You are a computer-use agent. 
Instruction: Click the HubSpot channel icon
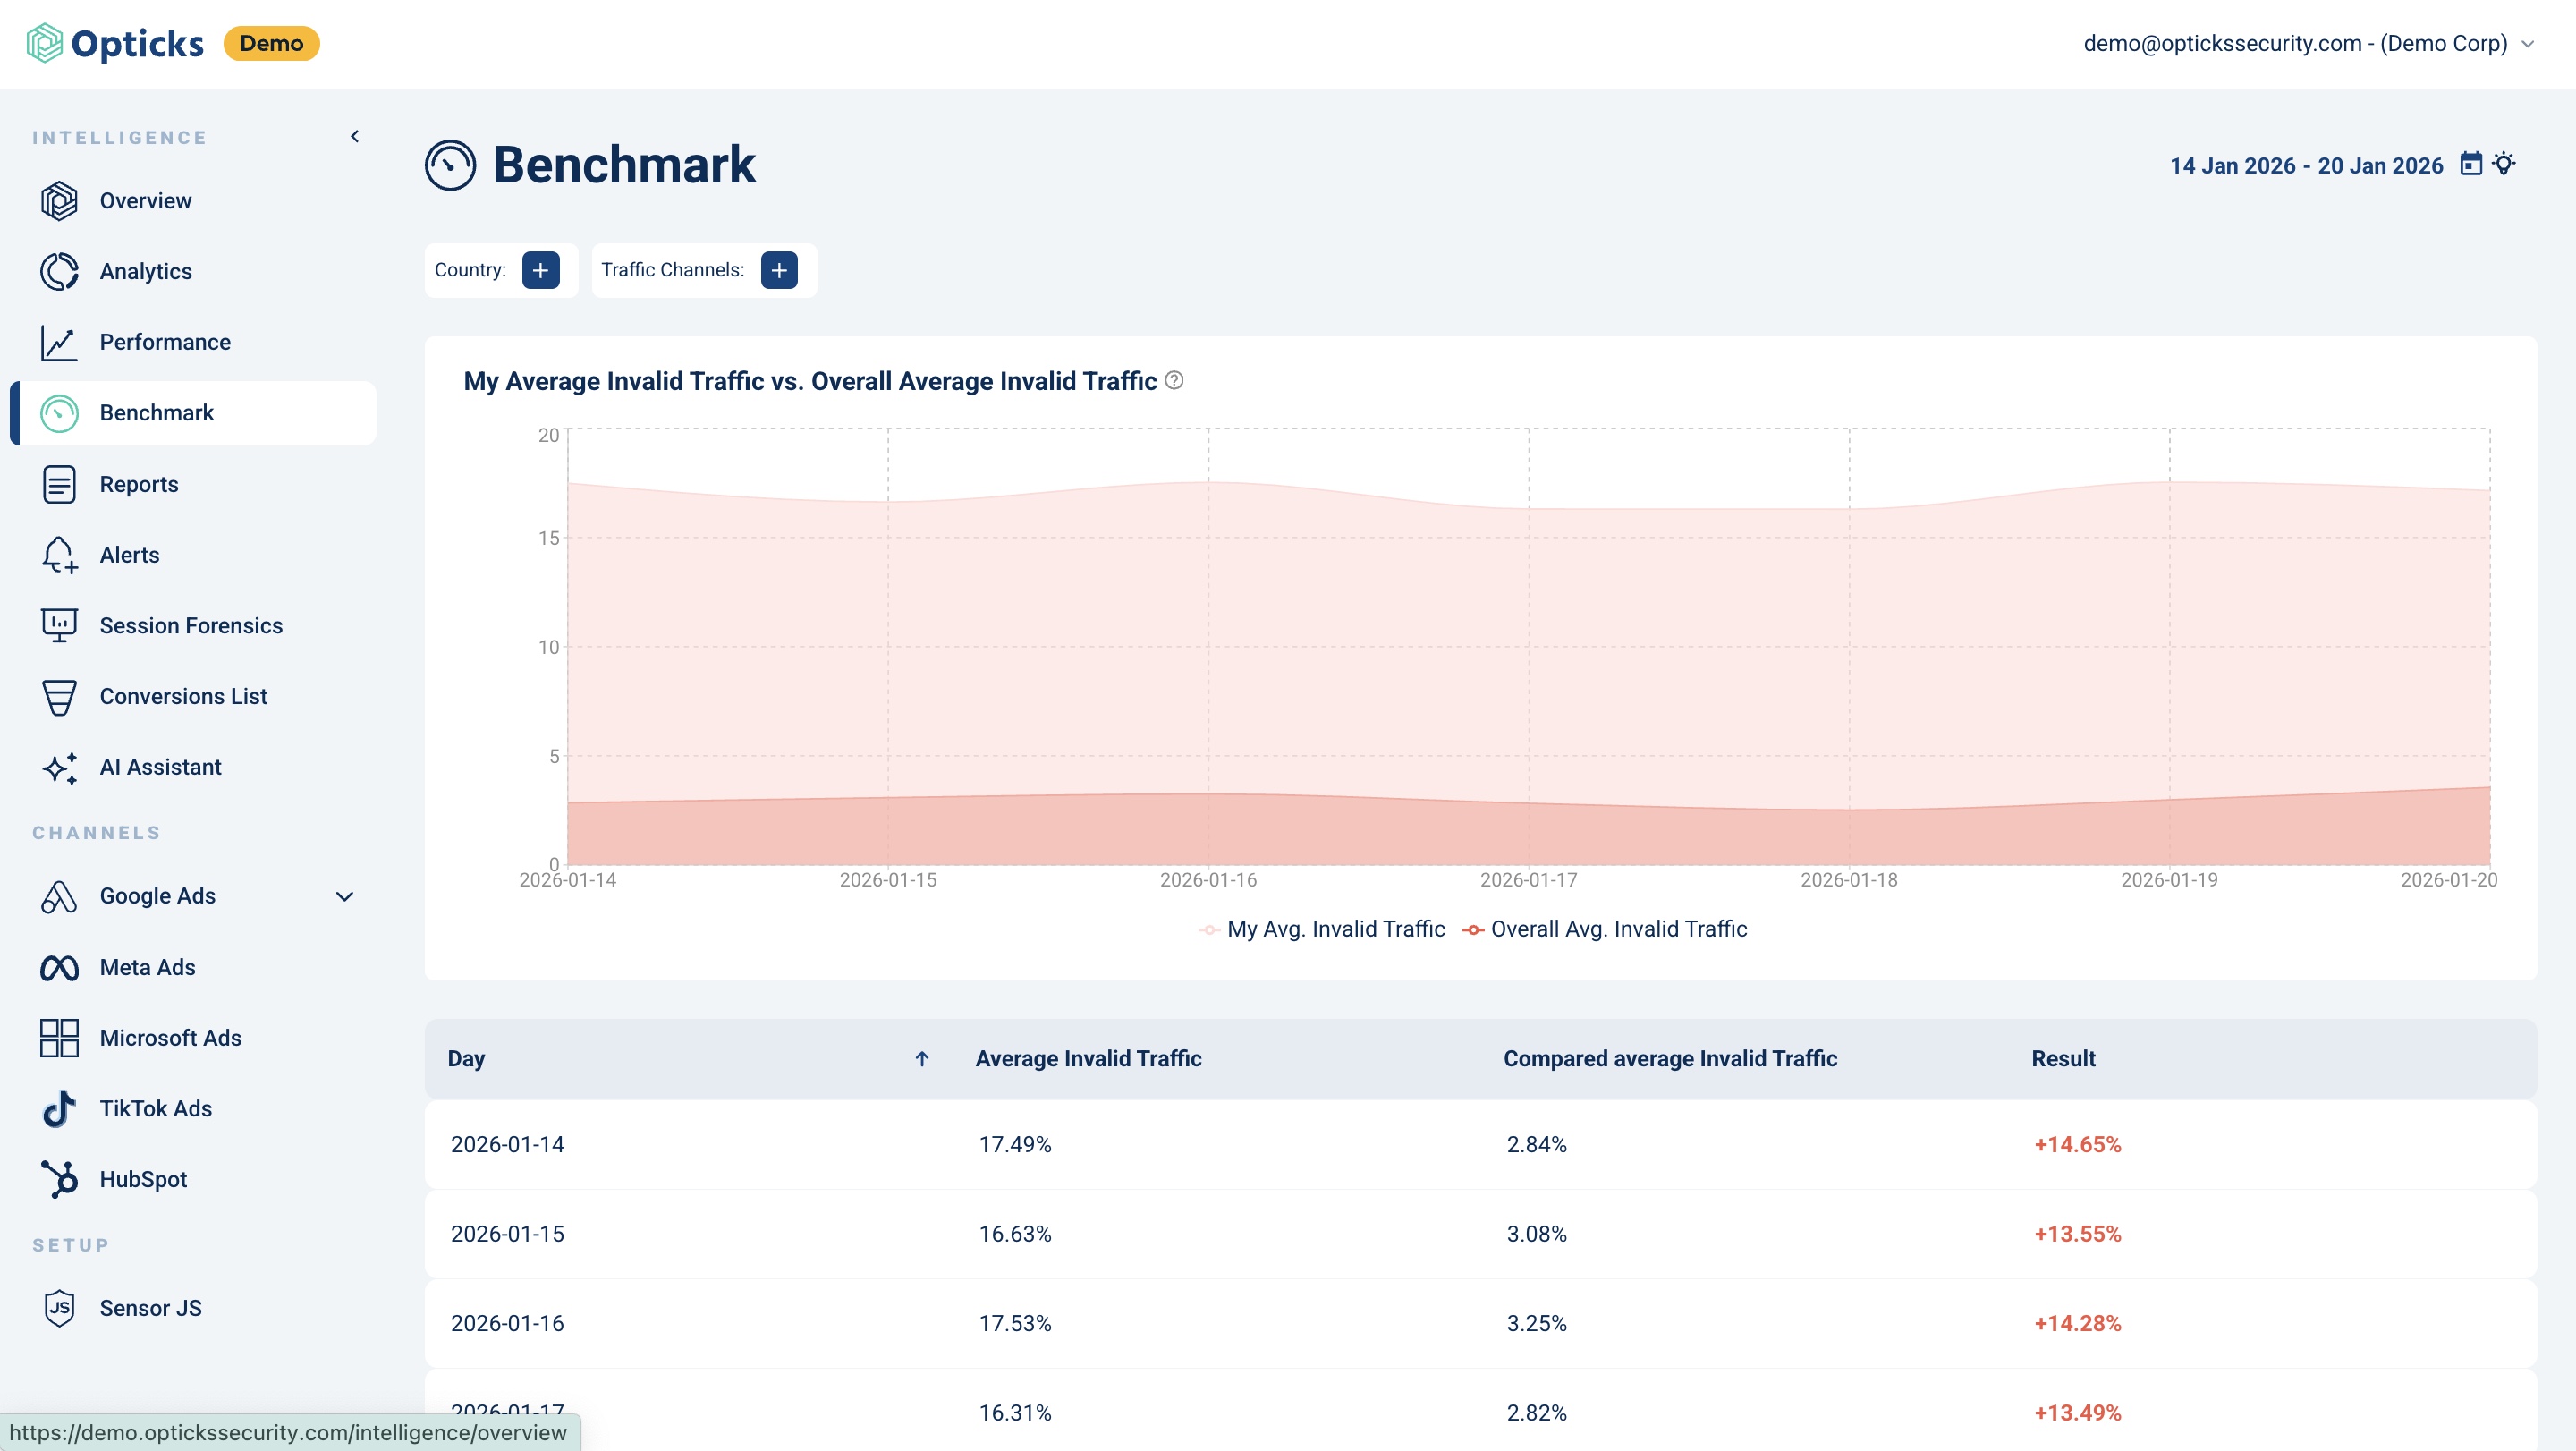click(59, 1179)
